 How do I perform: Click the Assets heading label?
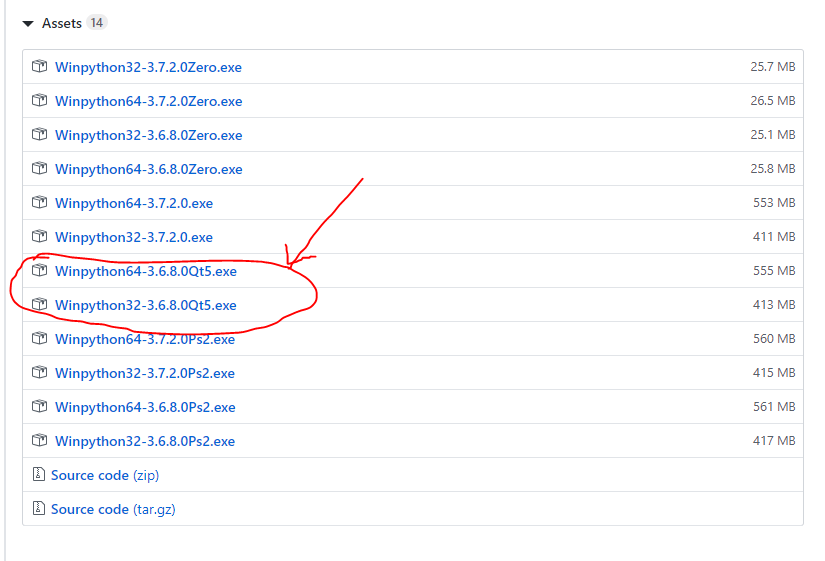[x=62, y=23]
